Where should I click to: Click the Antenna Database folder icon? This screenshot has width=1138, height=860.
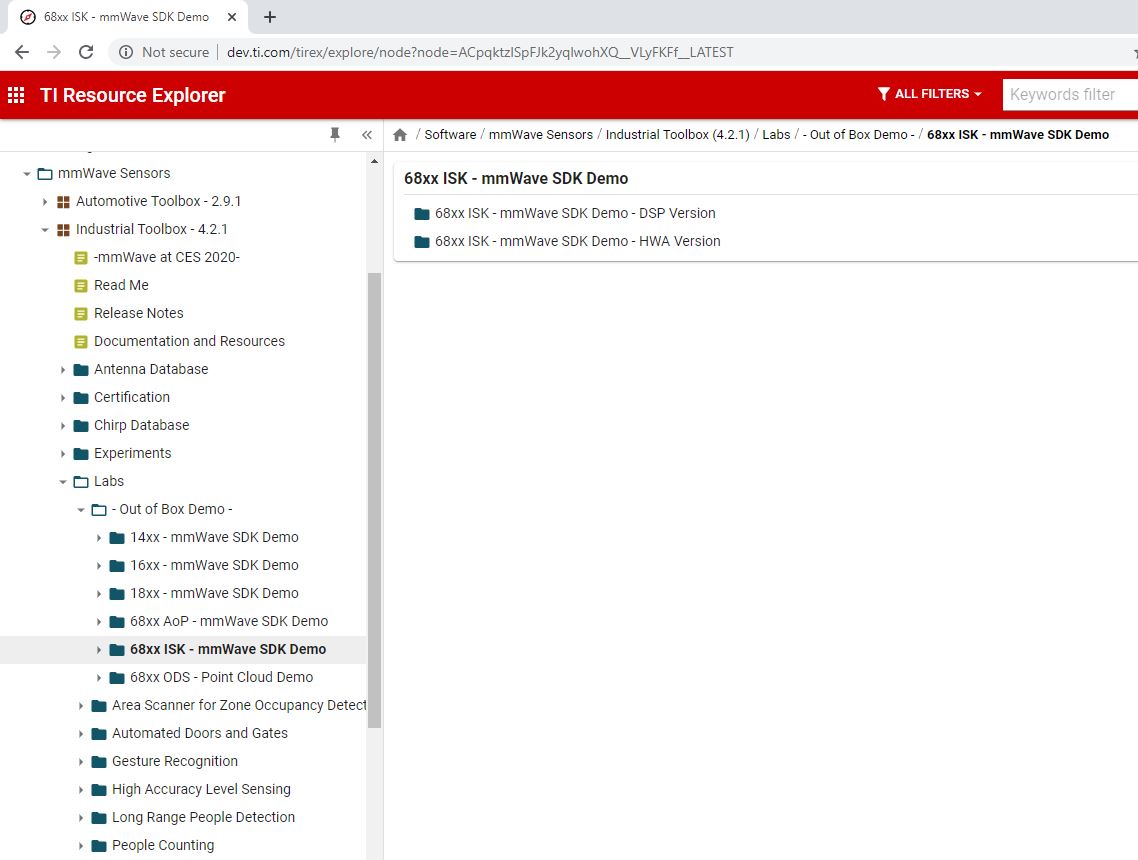pos(81,369)
